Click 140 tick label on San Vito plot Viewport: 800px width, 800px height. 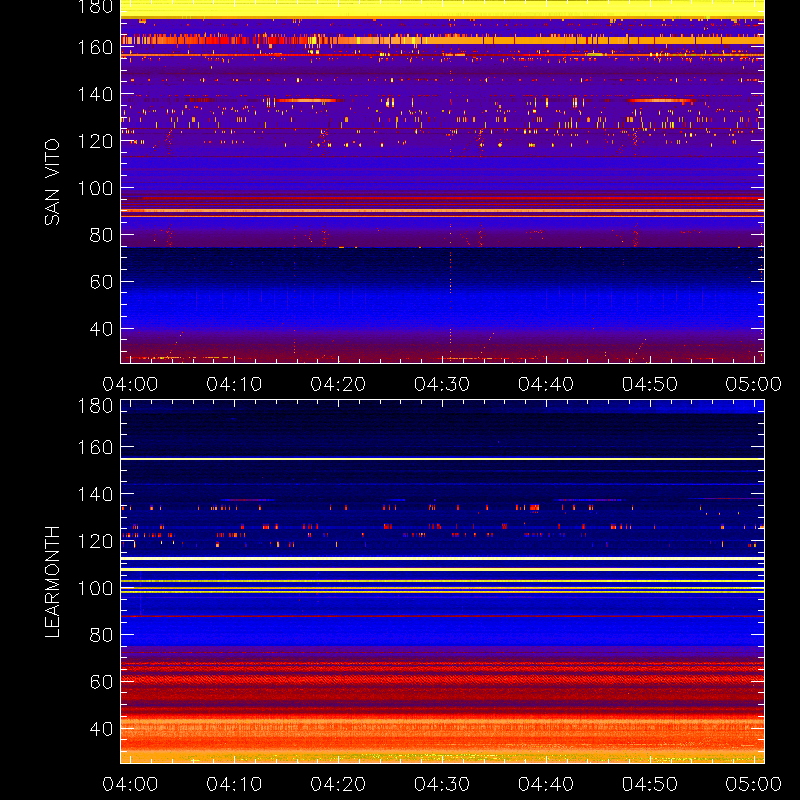click(95, 94)
